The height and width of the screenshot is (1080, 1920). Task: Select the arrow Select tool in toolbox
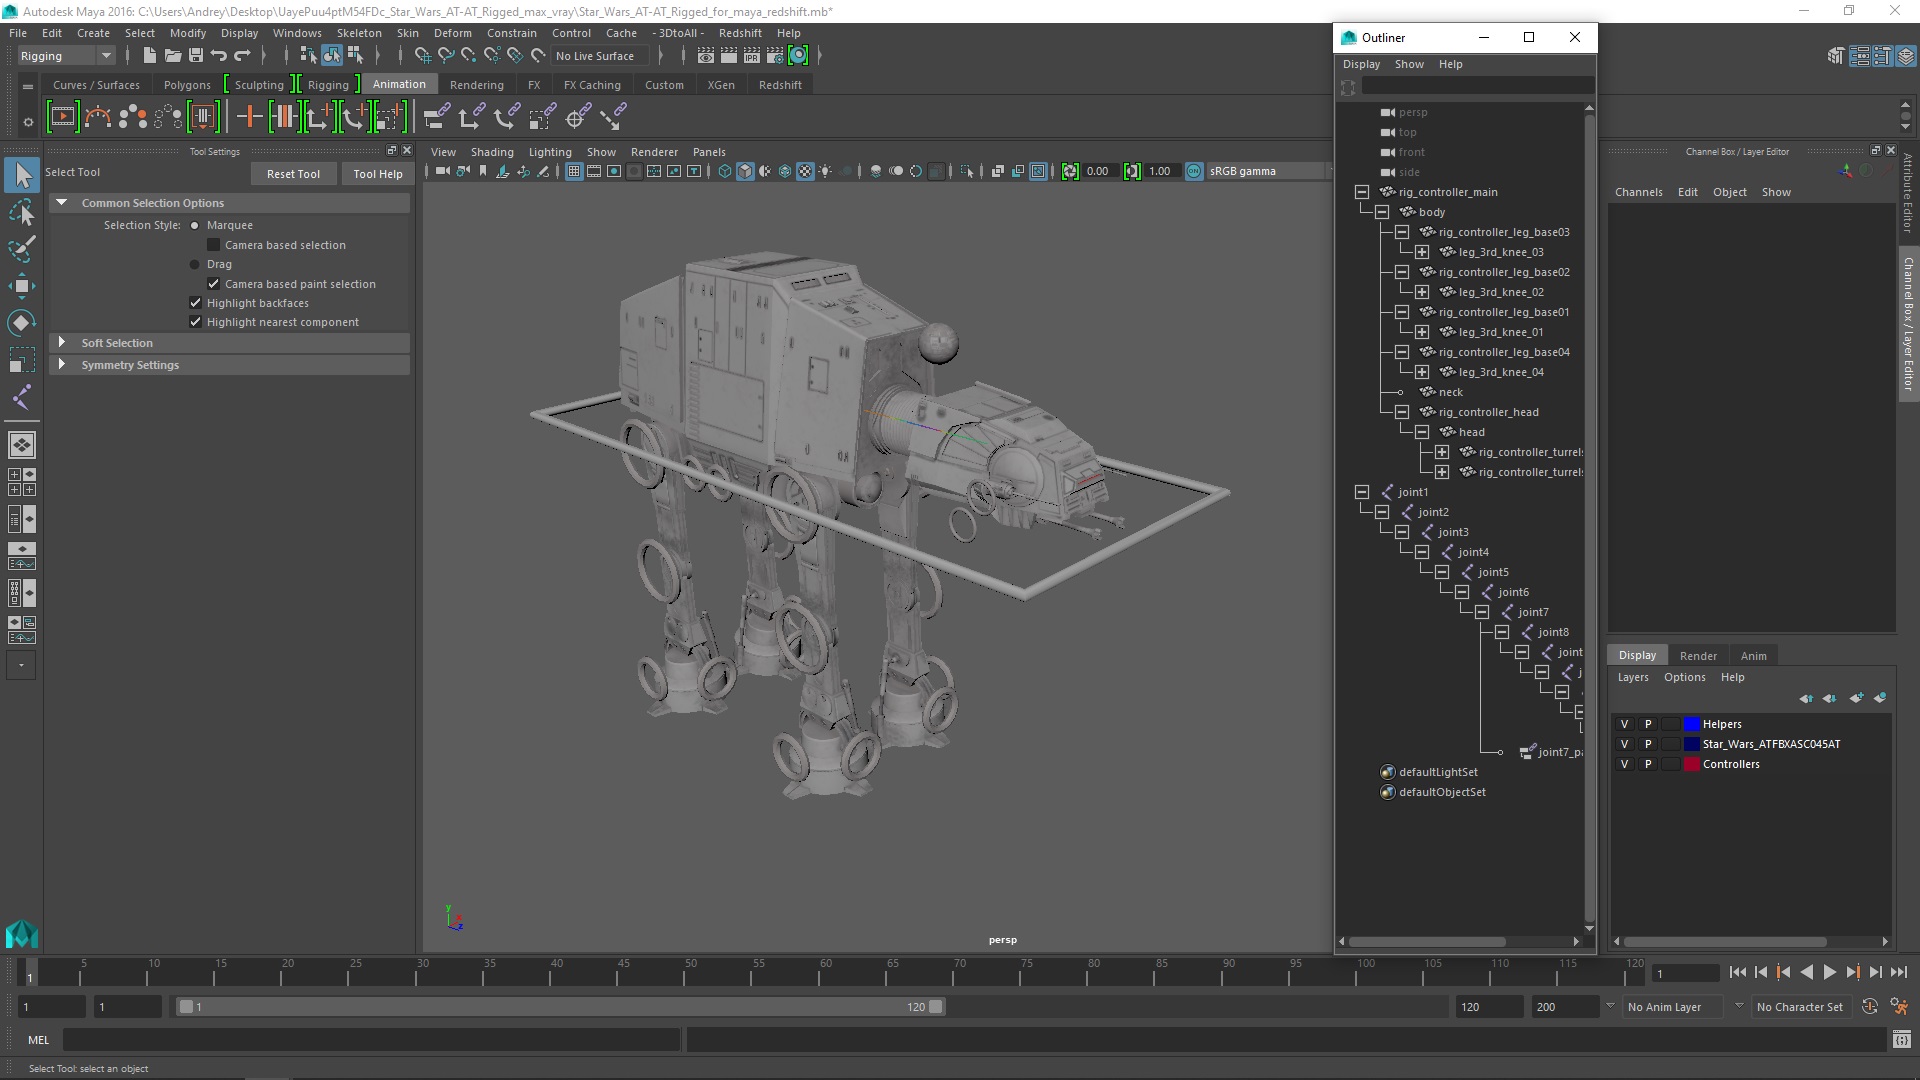[x=22, y=175]
